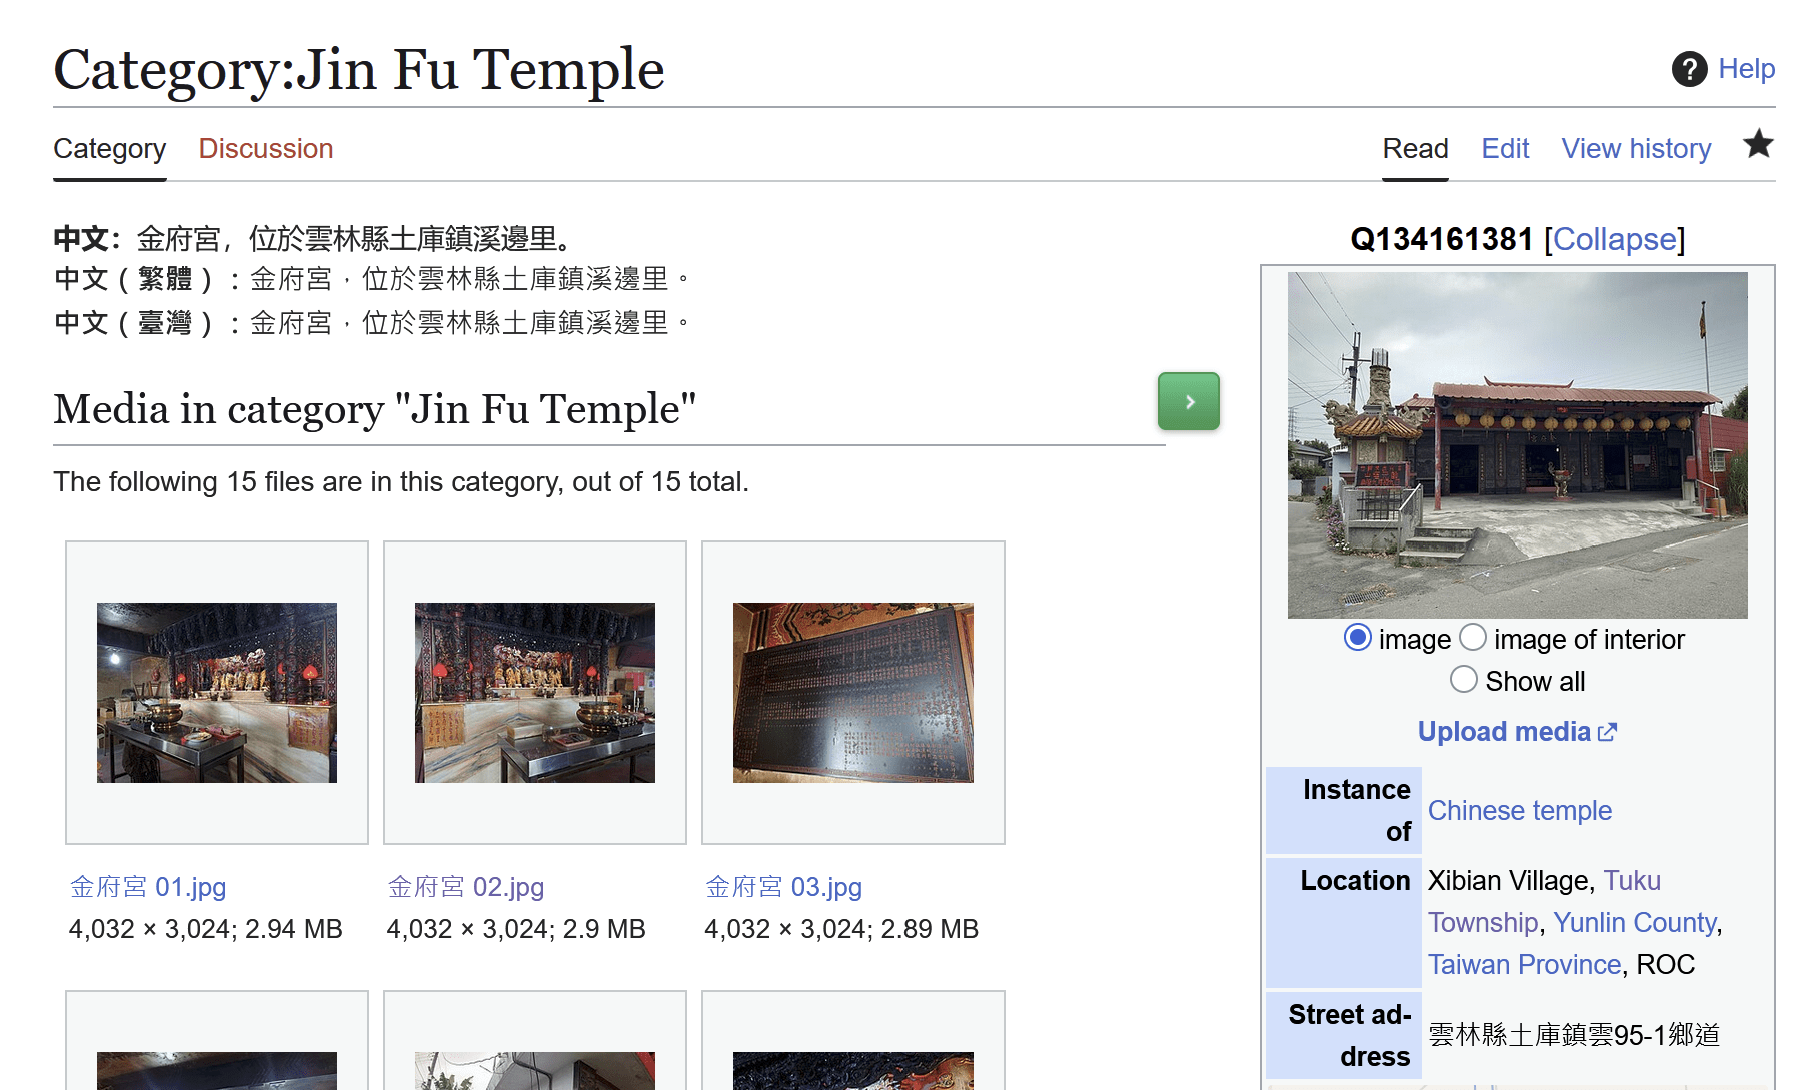This screenshot has height=1090, width=1806.
Task: Click the 'Location' label cell
Action: [1343, 923]
